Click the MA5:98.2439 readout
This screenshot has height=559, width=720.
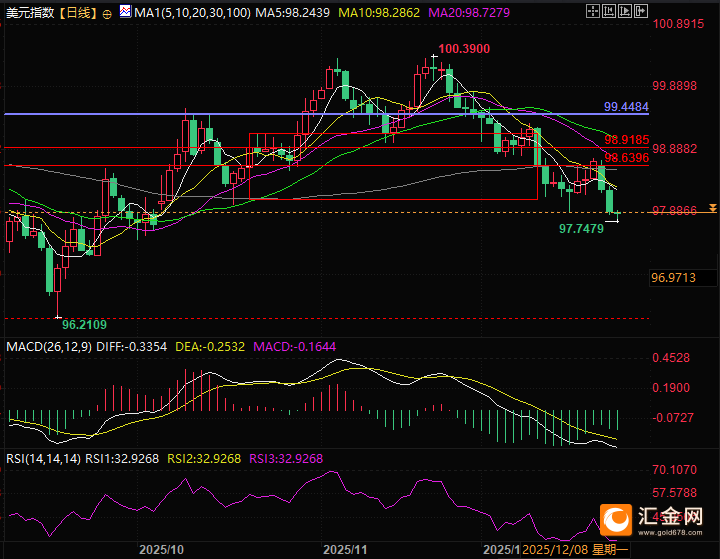(x=292, y=13)
